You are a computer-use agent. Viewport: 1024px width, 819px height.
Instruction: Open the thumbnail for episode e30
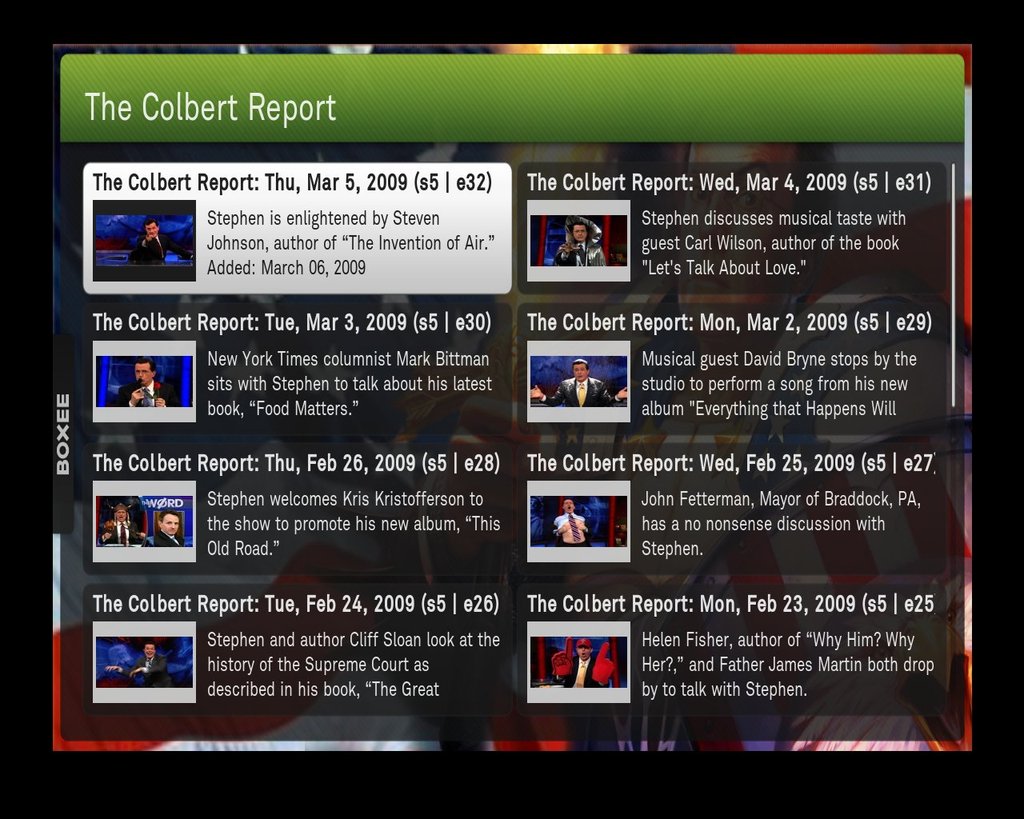point(144,381)
